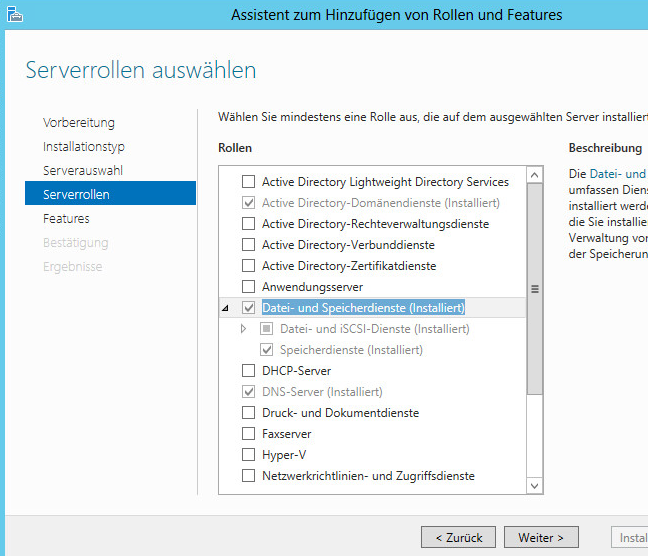Viewport: 648px width, 556px height.
Task: Go to the Installationstyp step
Action: (x=84, y=146)
